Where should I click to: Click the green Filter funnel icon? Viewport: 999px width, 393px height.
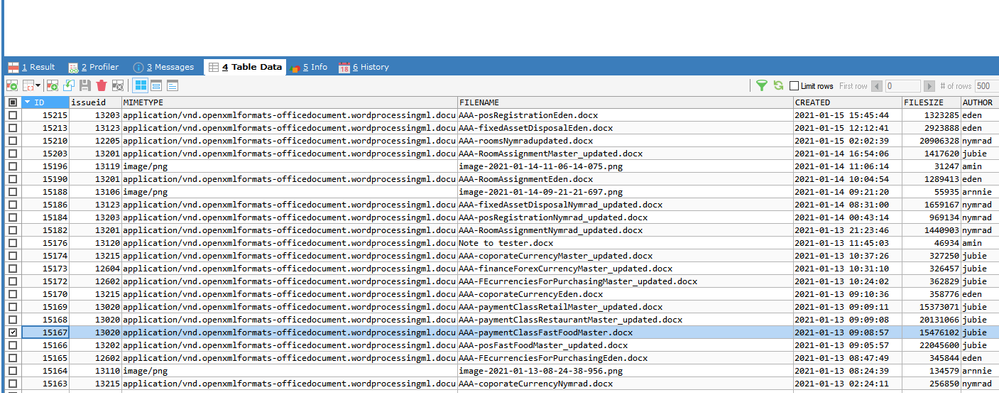tap(761, 85)
